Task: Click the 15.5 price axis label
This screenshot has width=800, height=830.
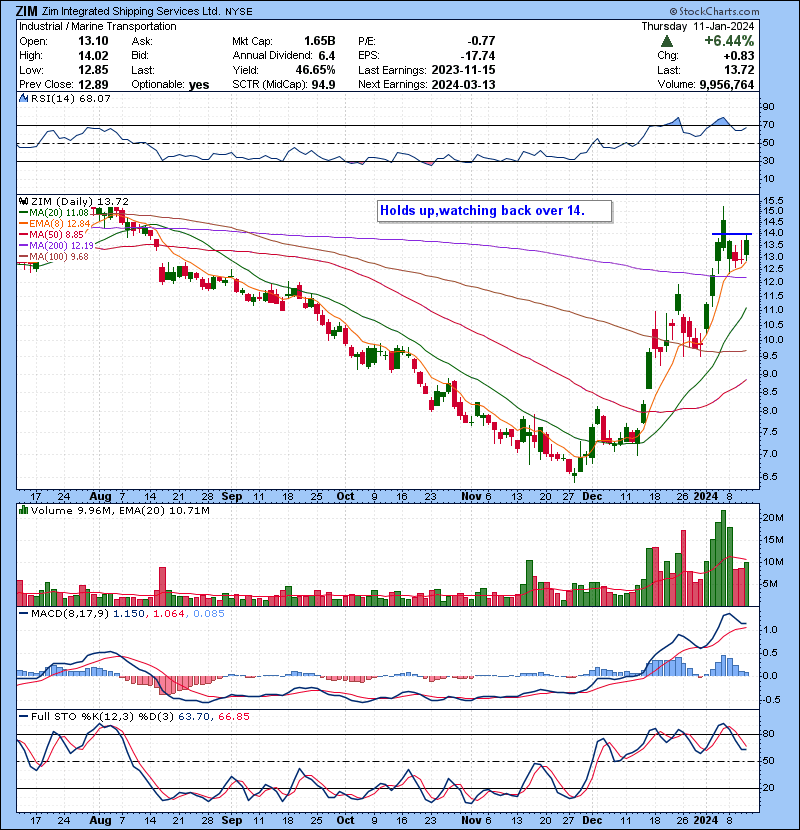Action: [x=773, y=201]
